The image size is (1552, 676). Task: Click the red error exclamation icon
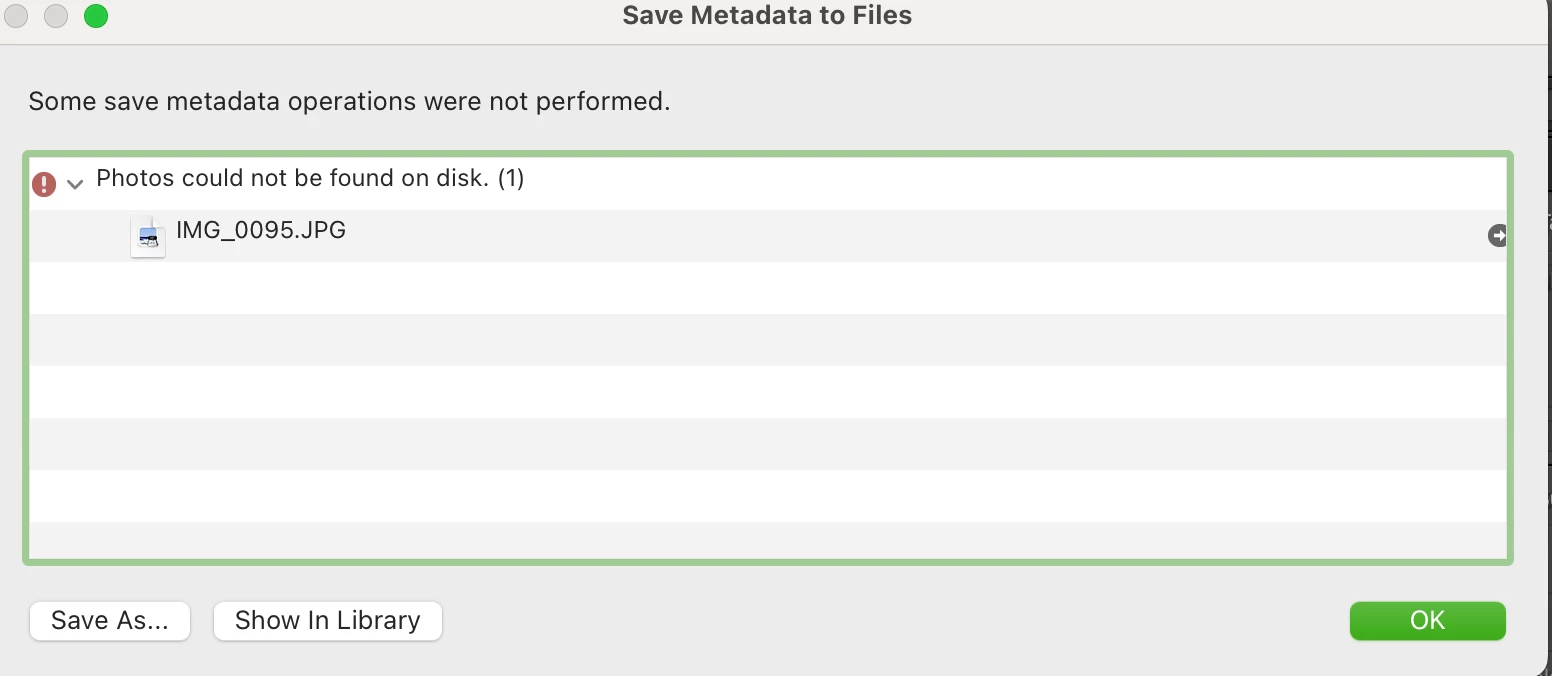click(x=44, y=184)
